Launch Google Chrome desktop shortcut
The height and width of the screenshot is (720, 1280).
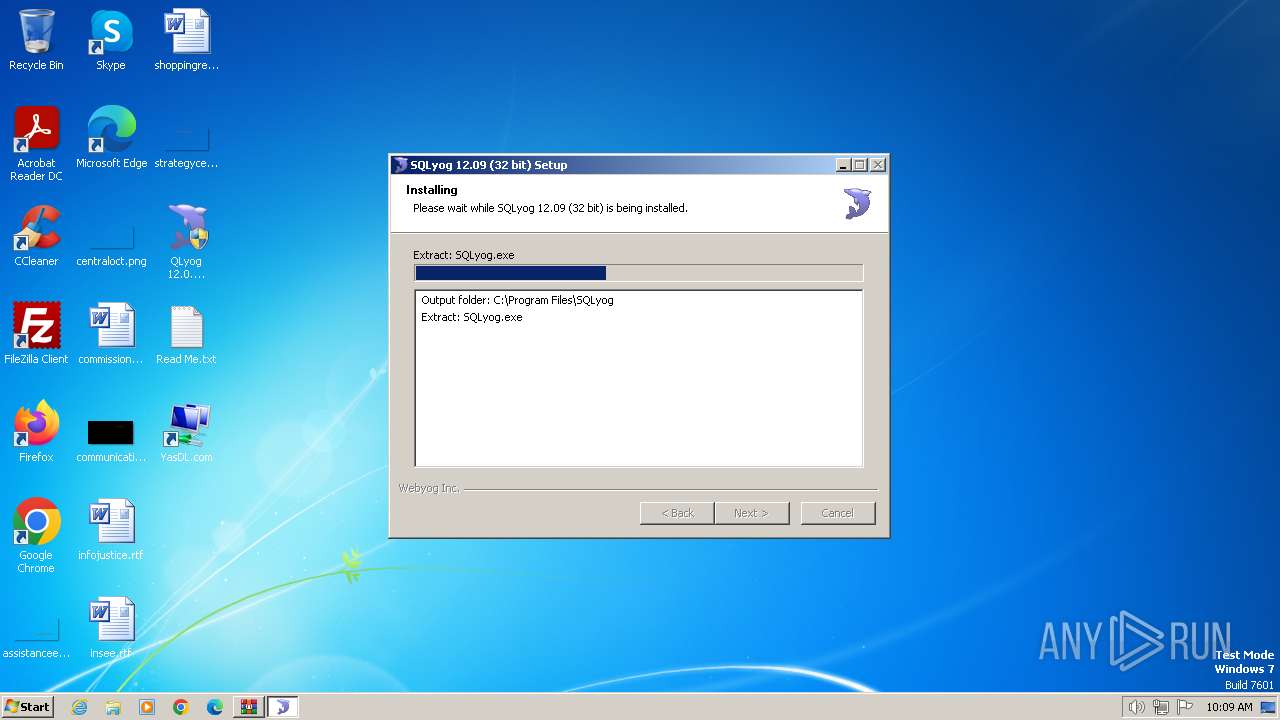point(36,536)
